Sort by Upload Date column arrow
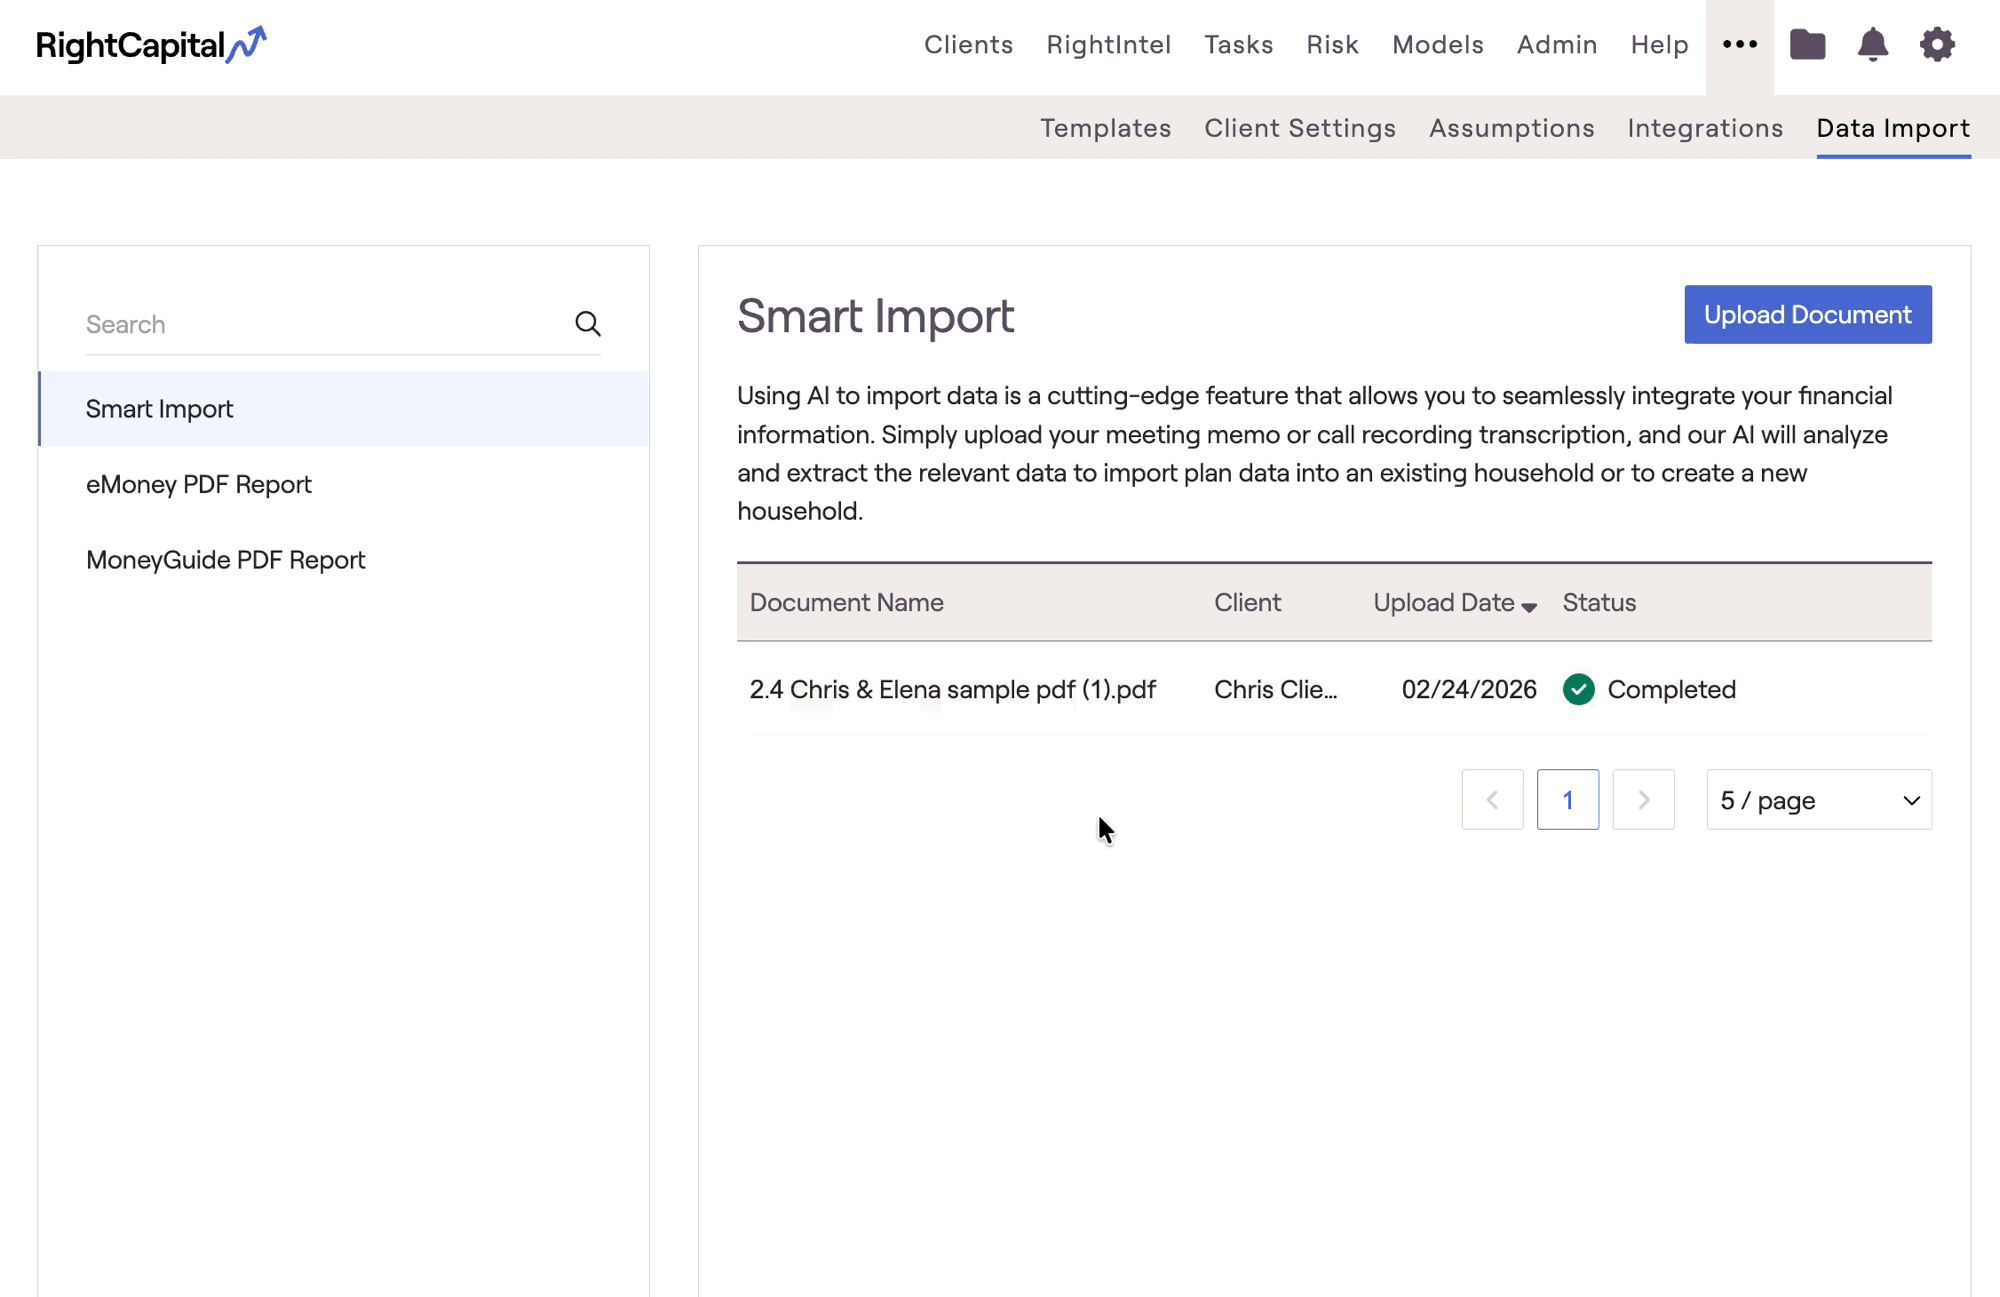Viewport: 2000px width, 1297px height. click(1529, 606)
